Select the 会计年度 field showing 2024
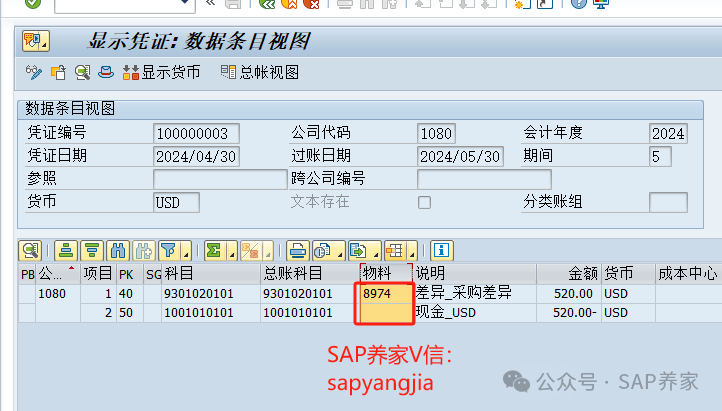Image resolution: width=722 pixels, height=411 pixels. 668,133
